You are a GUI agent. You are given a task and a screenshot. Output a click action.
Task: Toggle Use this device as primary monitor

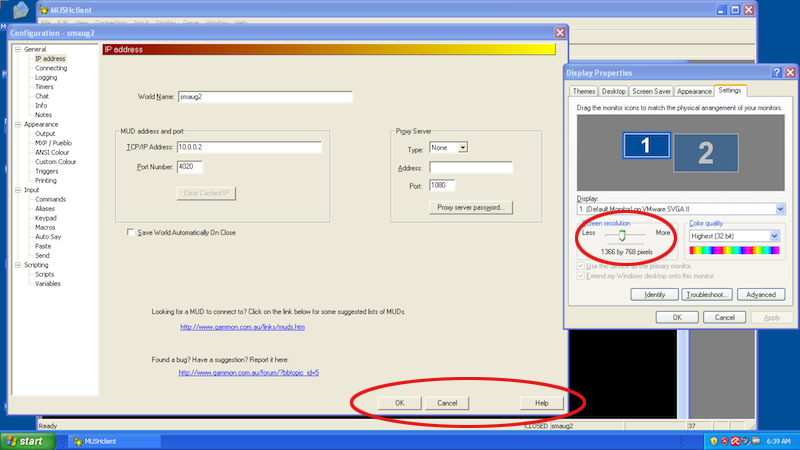(x=580, y=266)
